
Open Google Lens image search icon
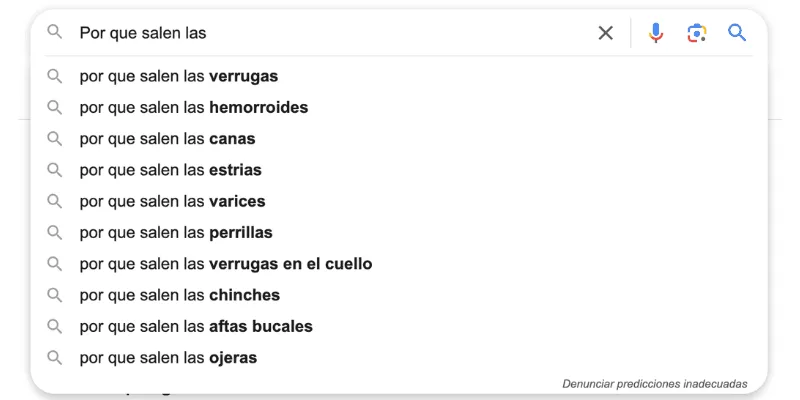(x=697, y=33)
